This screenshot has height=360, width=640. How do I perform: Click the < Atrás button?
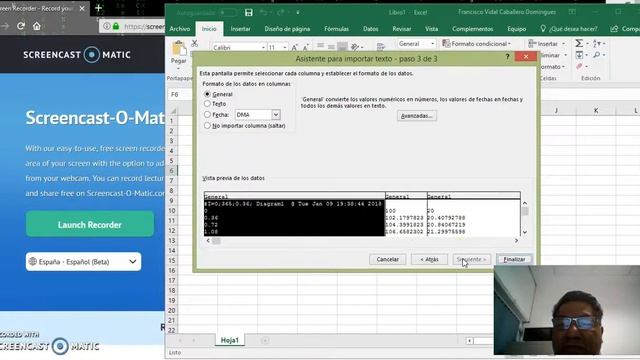429,259
